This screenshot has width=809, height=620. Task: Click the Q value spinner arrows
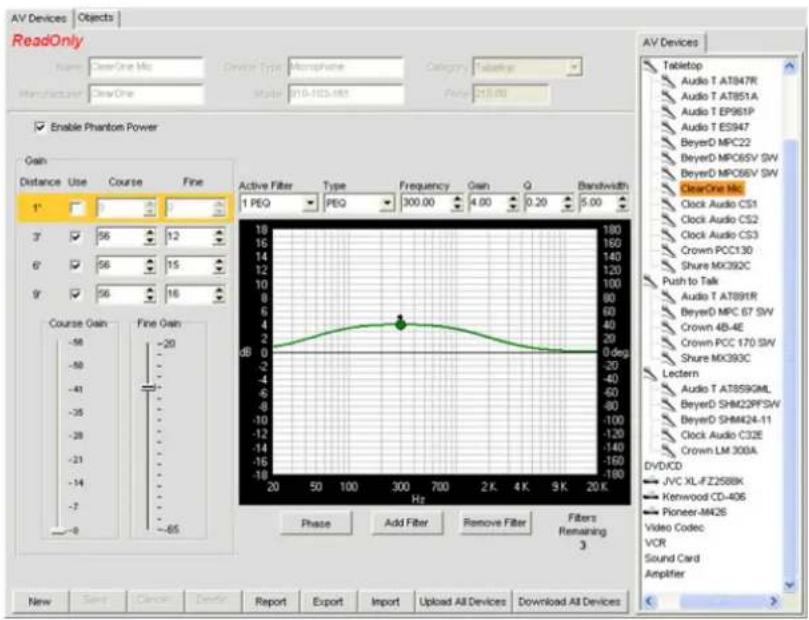[568, 203]
